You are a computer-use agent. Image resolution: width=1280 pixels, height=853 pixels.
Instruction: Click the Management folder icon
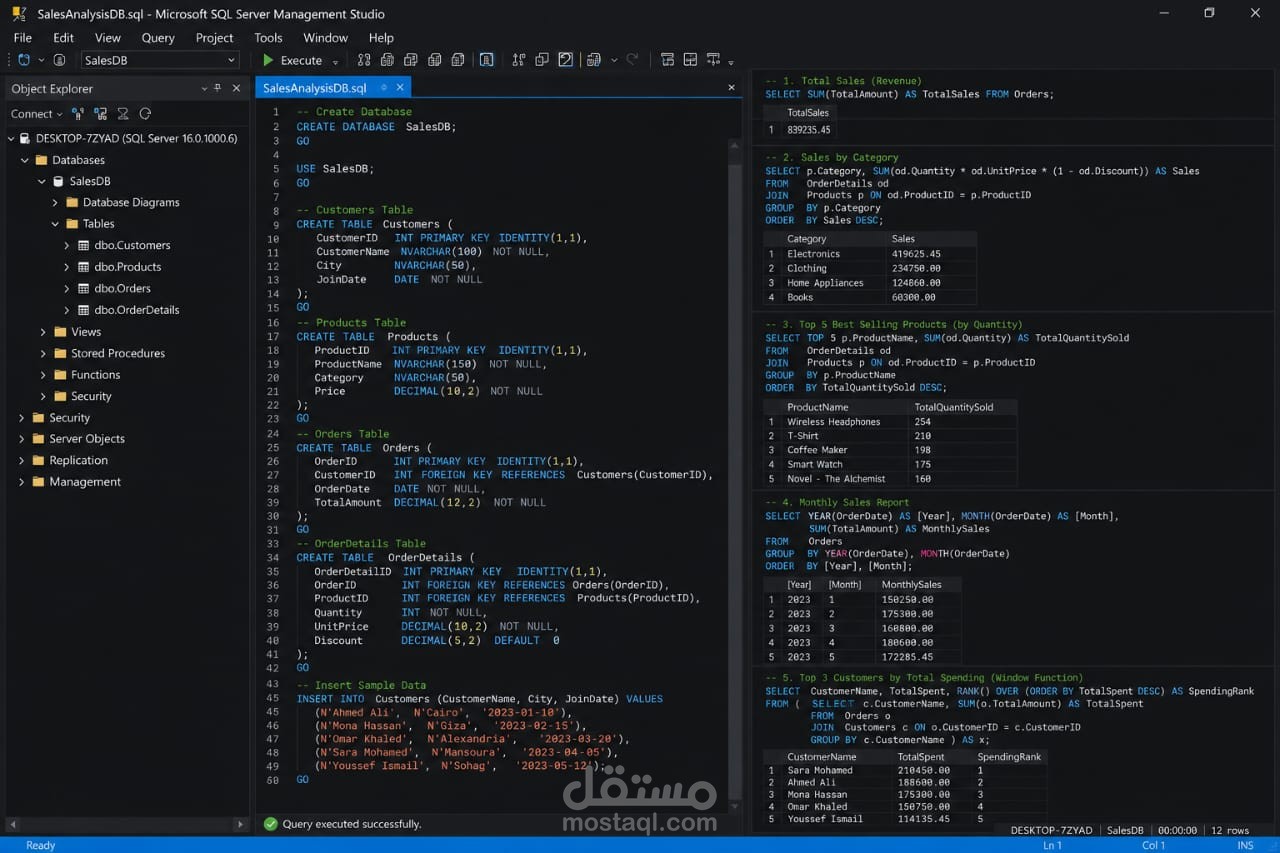click(x=38, y=482)
